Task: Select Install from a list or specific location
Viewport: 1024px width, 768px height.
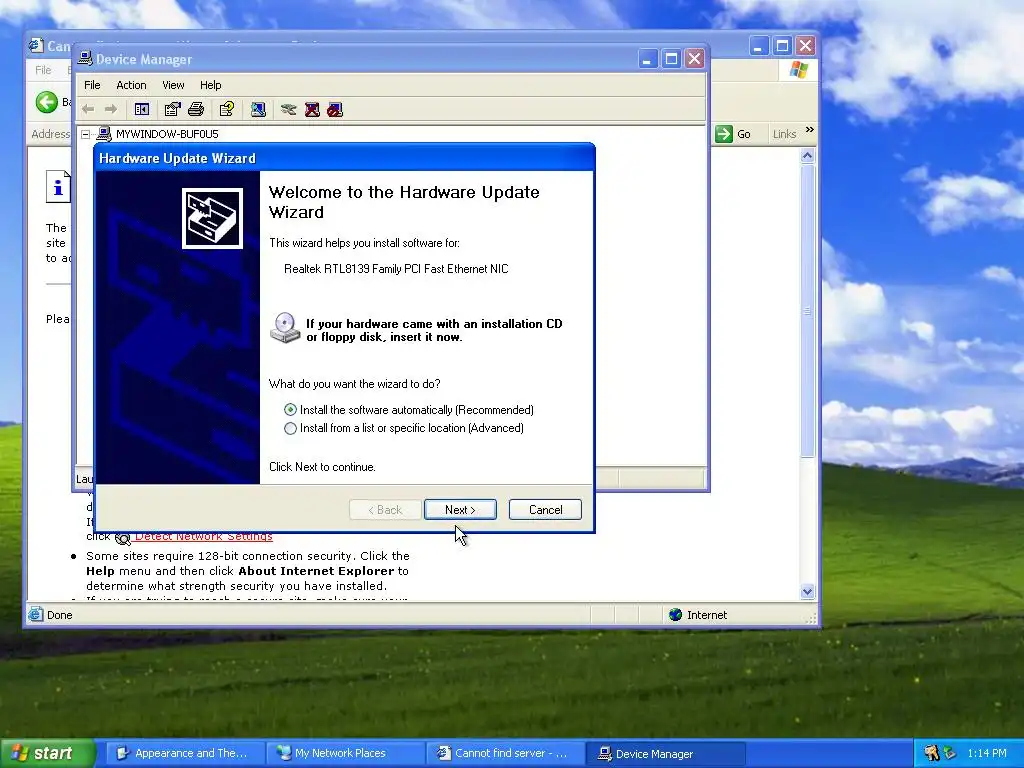Action: 404,428
